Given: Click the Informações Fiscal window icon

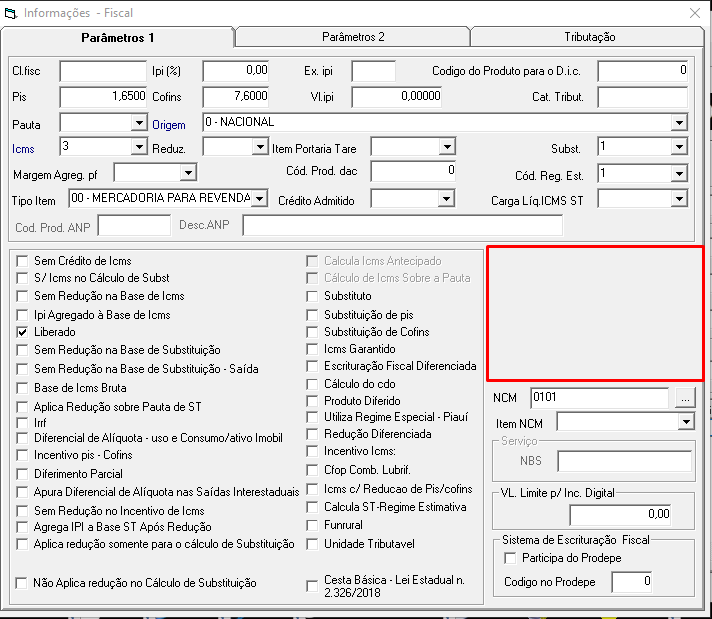Looking at the screenshot, I should click(10, 13).
